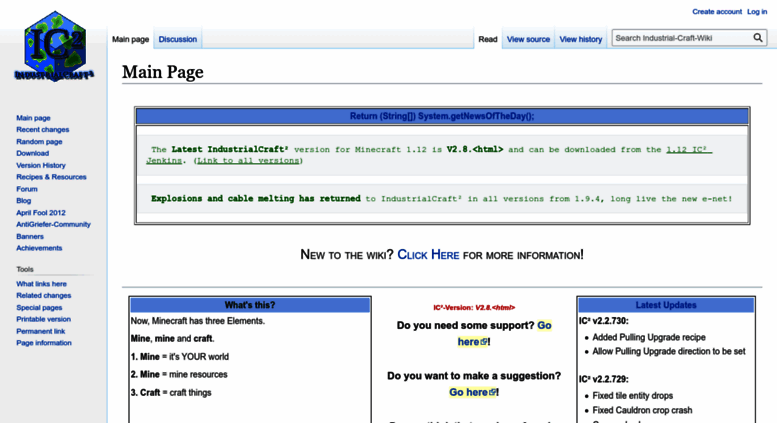This screenshot has height=423, width=777.
Task: Open April Fool 2012 link
Action: point(41,212)
